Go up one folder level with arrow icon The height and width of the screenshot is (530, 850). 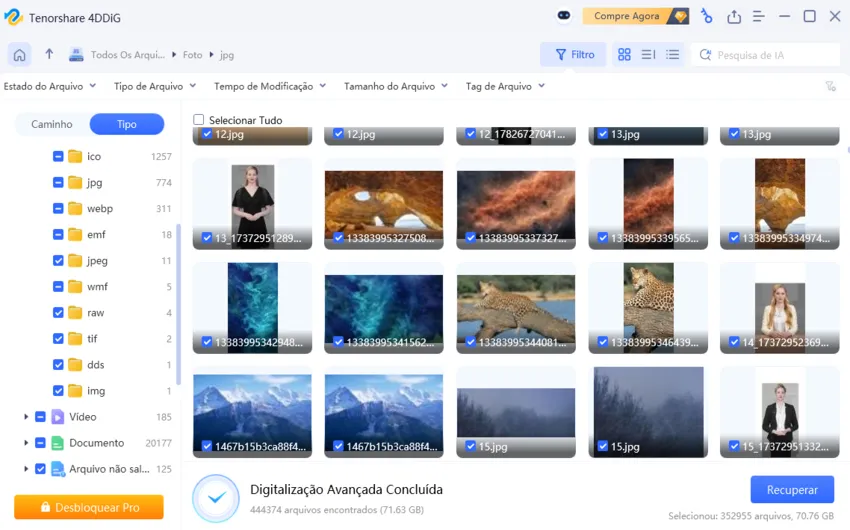(49, 55)
